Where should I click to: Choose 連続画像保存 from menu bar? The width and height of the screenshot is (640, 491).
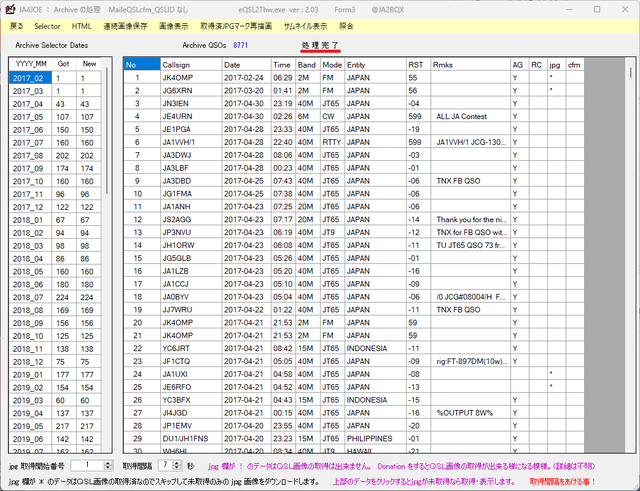coord(125,26)
